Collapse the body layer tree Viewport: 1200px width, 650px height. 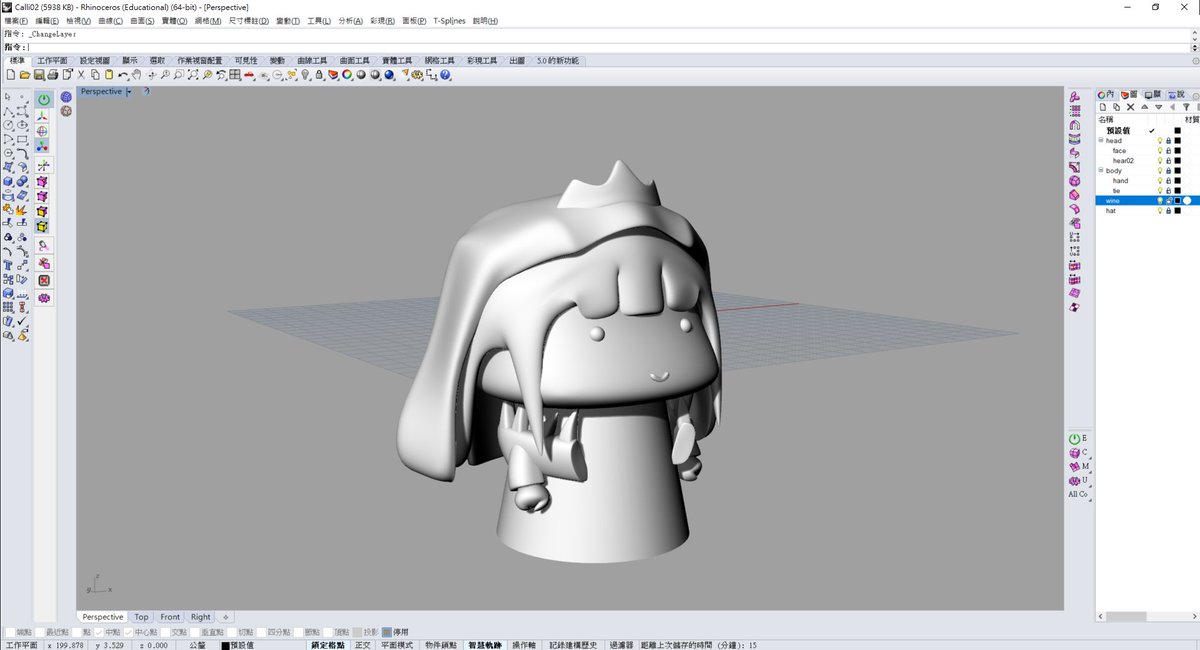(1101, 170)
